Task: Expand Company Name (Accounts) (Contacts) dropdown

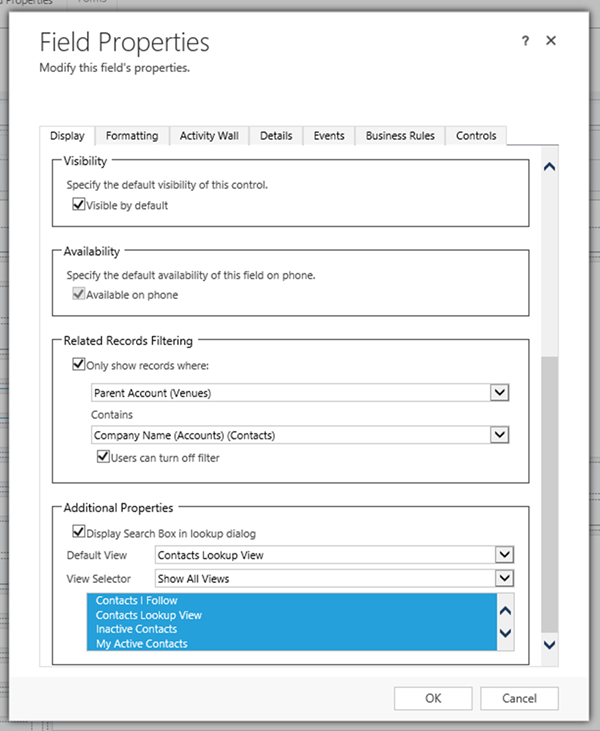Action: pyautogui.click(x=501, y=435)
